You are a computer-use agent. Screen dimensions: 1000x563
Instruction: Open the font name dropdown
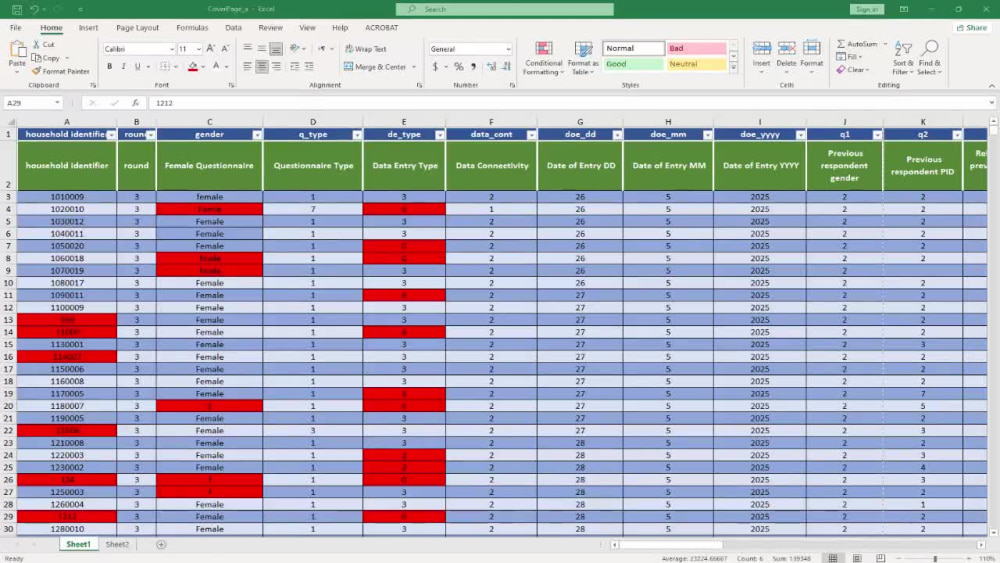point(172,49)
